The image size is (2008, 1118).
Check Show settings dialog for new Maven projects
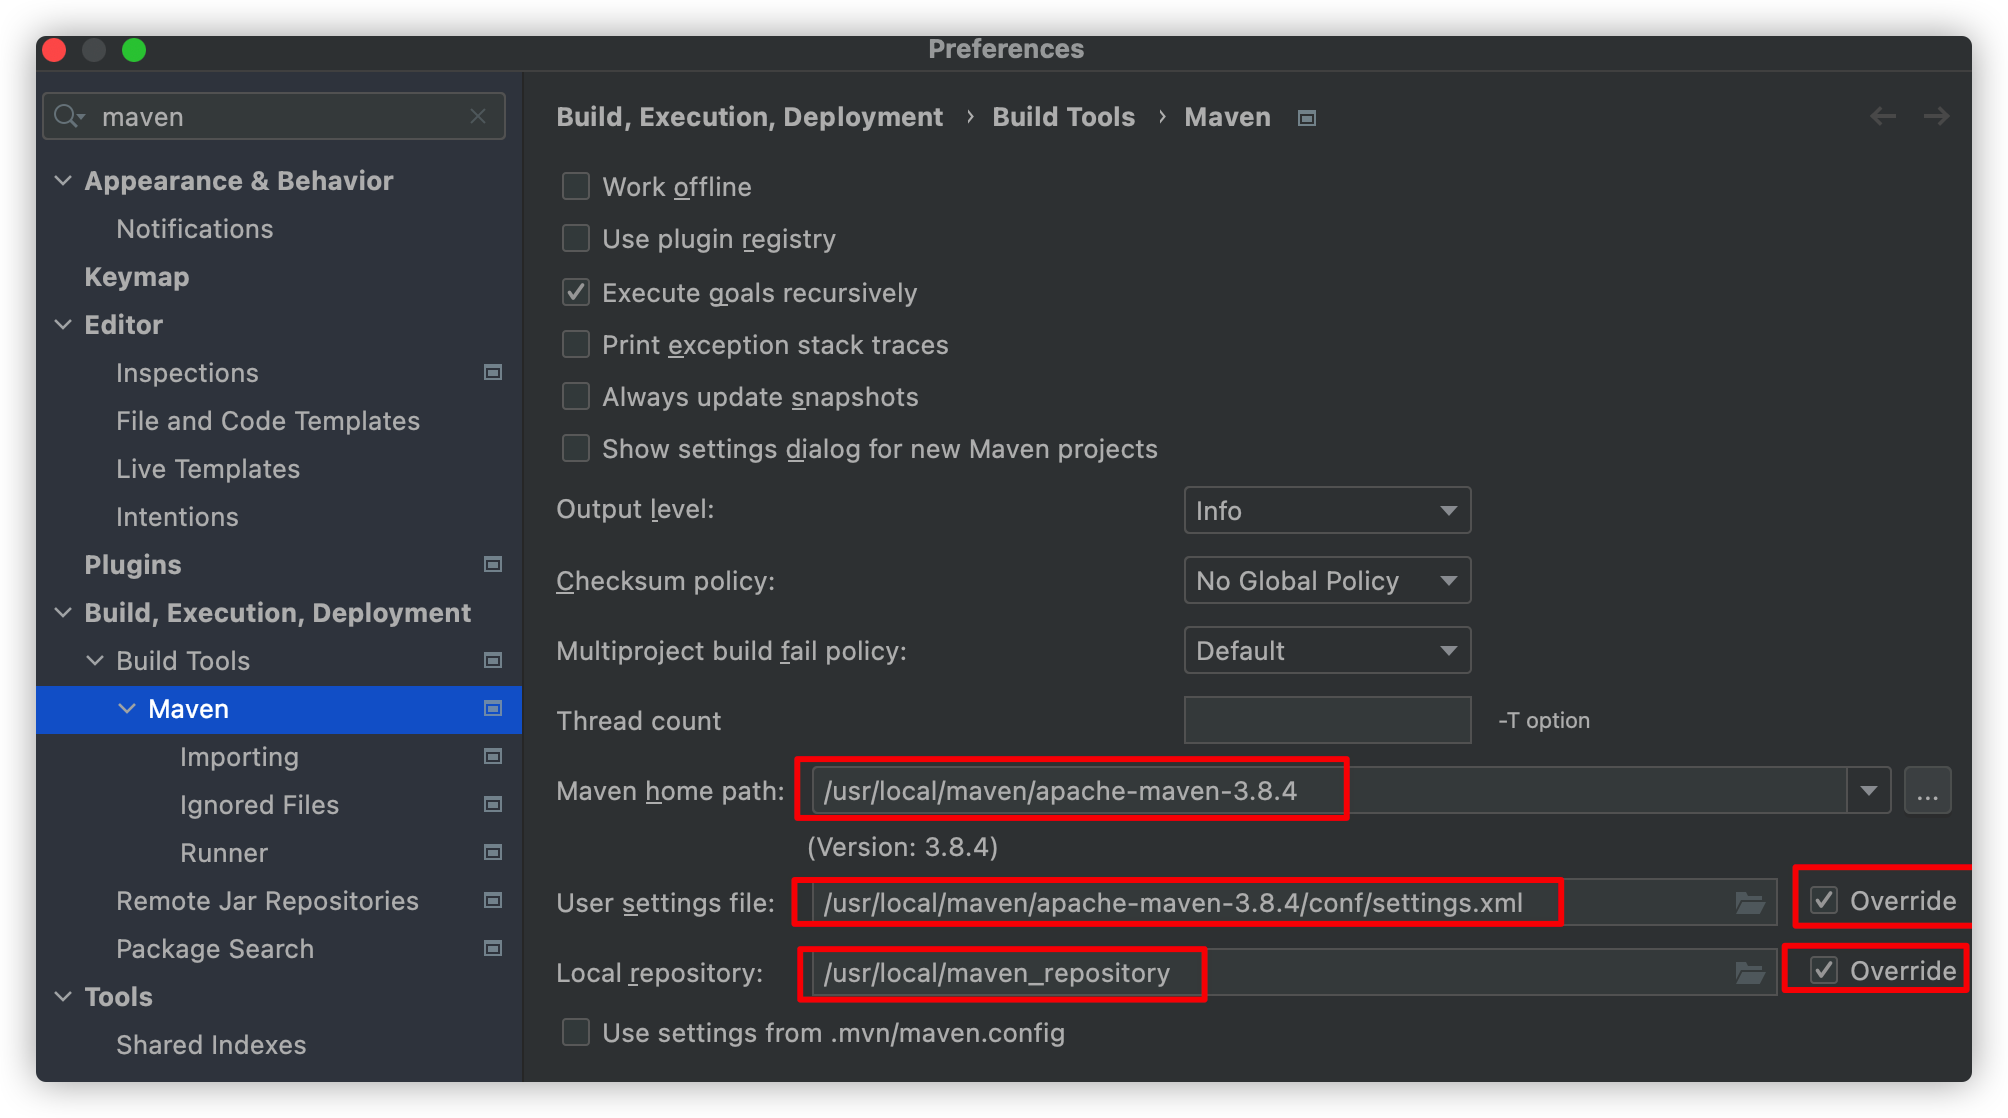click(x=576, y=448)
